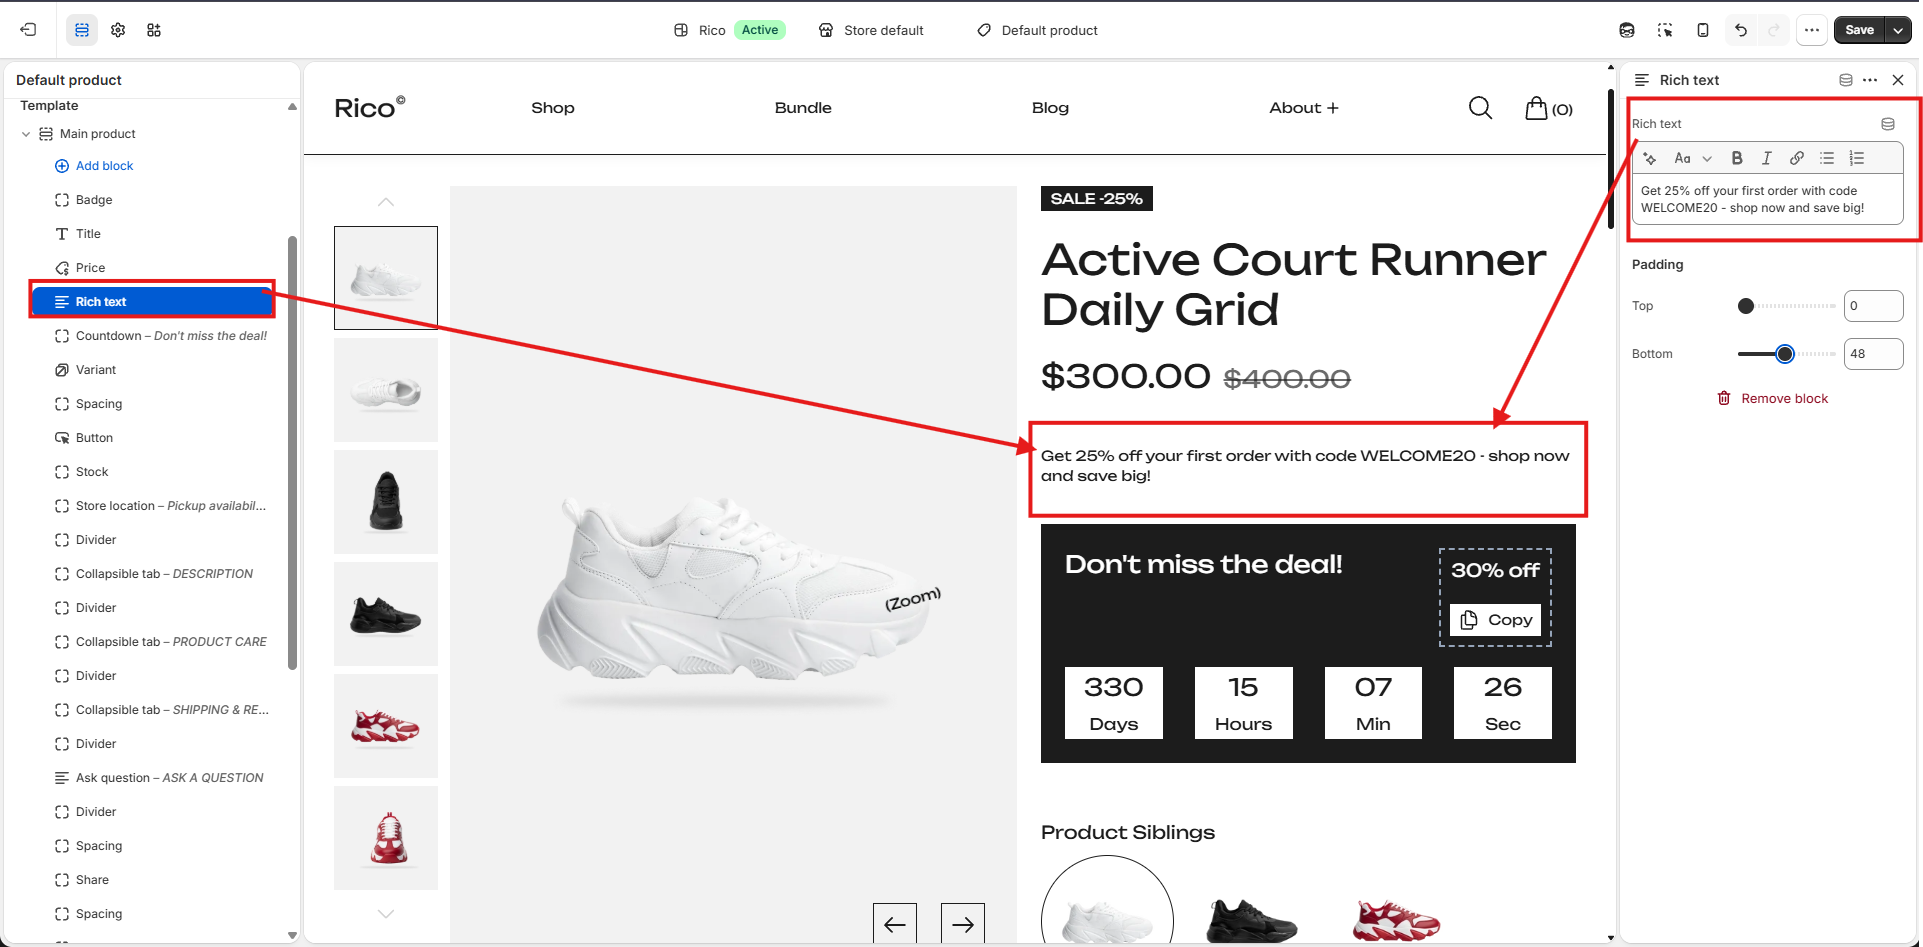The width and height of the screenshot is (1923, 947).
Task: Open the Default product template selector
Action: click(1037, 30)
